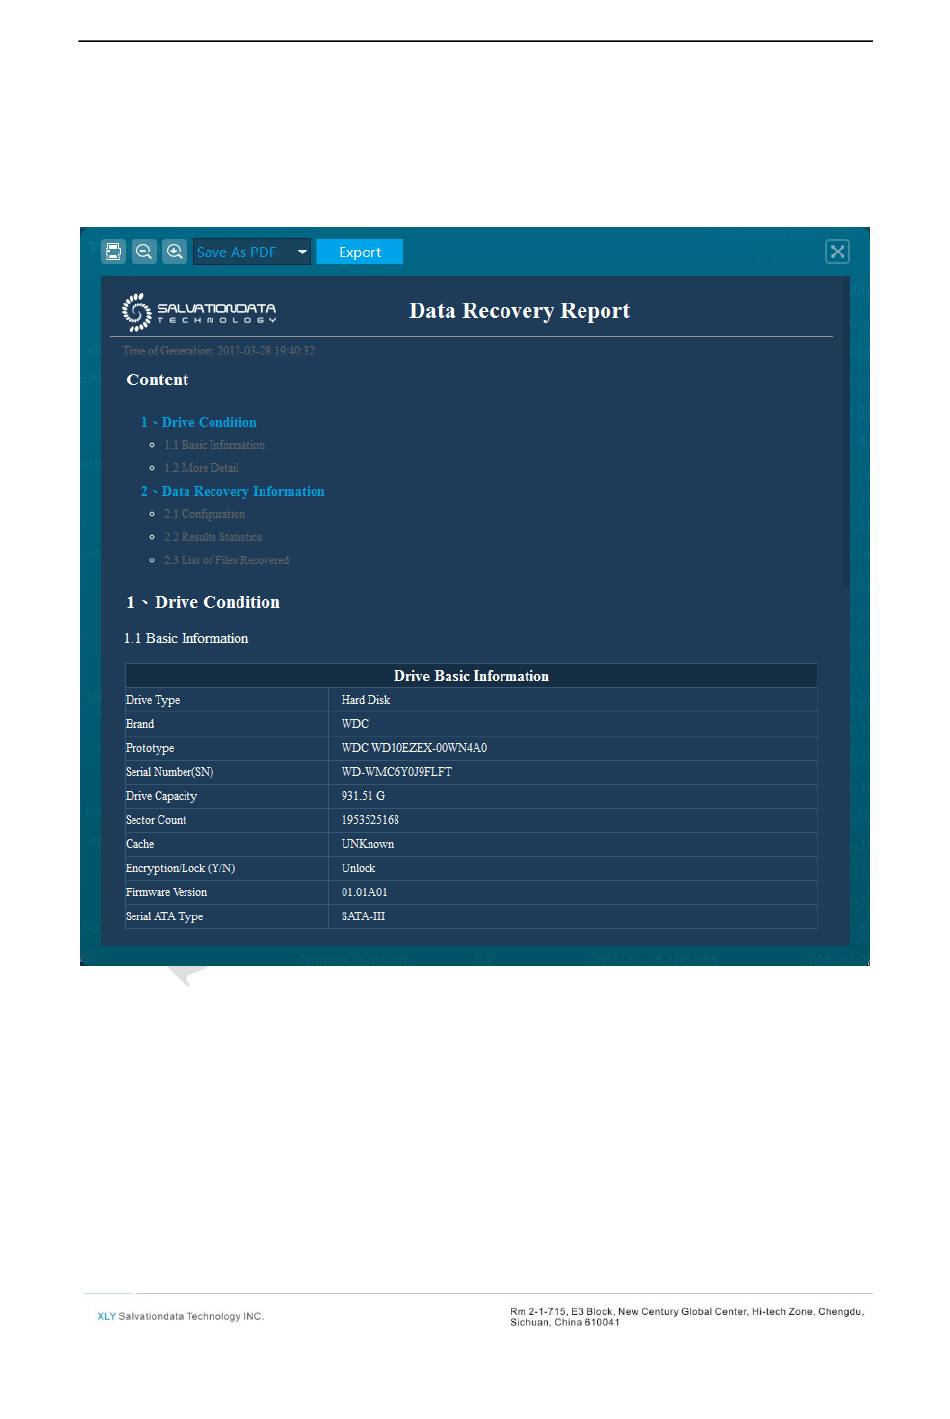Click the SalvationDATA Technology logo
Image resolution: width=950 pixels, height=1419 pixels.
coord(199,313)
